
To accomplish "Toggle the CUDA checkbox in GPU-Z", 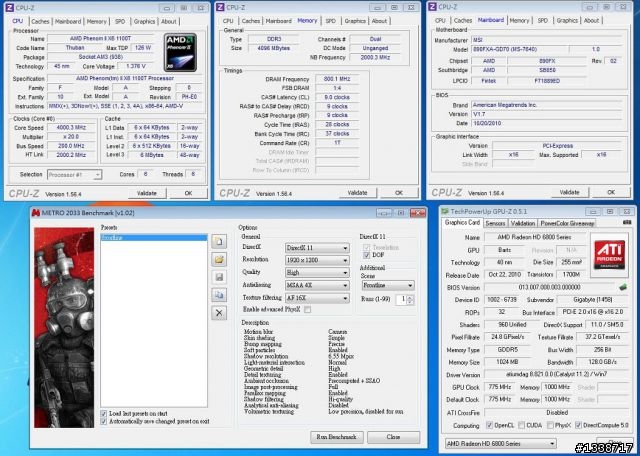I will click(x=521, y=425).
